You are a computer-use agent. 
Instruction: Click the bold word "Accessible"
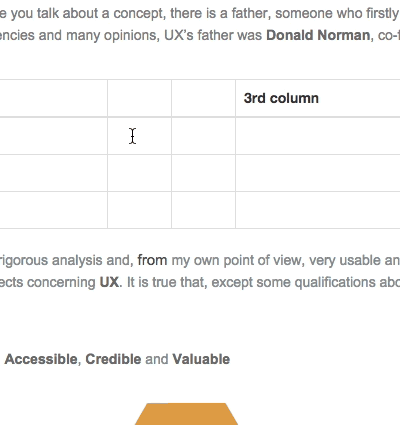[41, 359]
